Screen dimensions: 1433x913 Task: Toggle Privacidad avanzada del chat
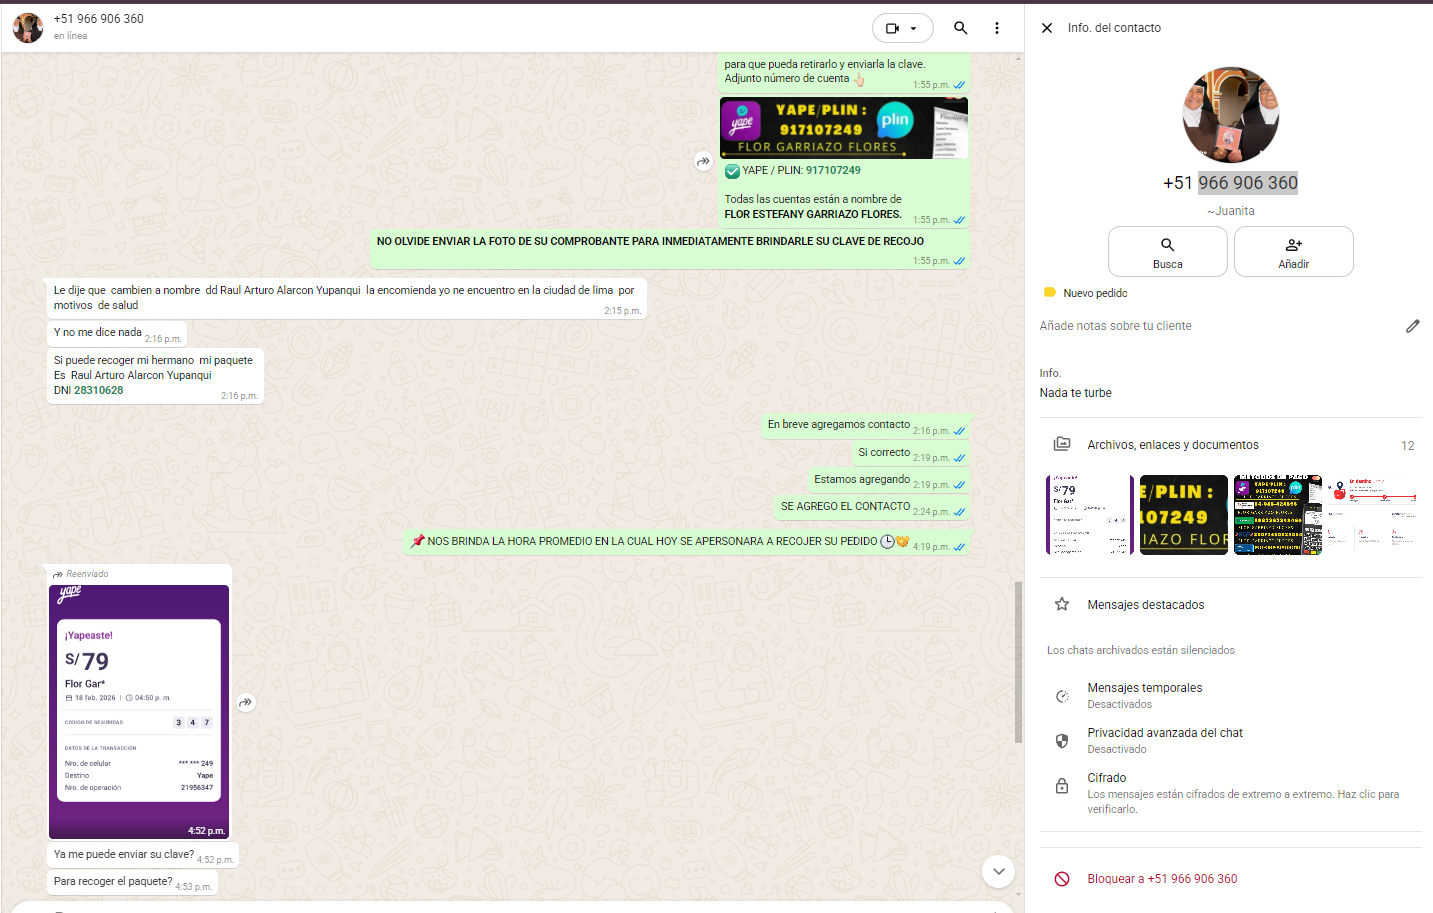(x=1164, y=740)
